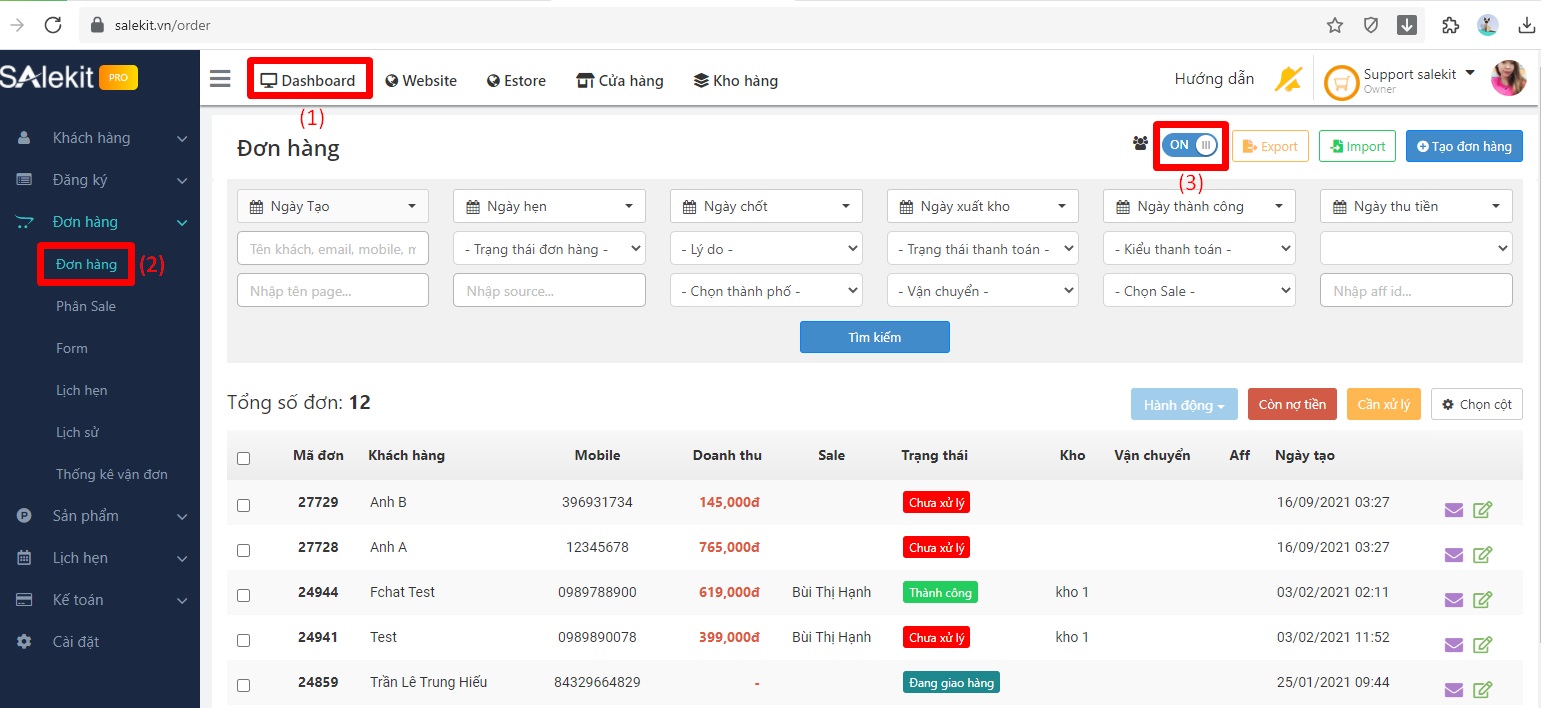This screenshot has width=1548, height=708.
Task: Expand the Sản phẩm sidebar menu
Action: pos(100,516)
